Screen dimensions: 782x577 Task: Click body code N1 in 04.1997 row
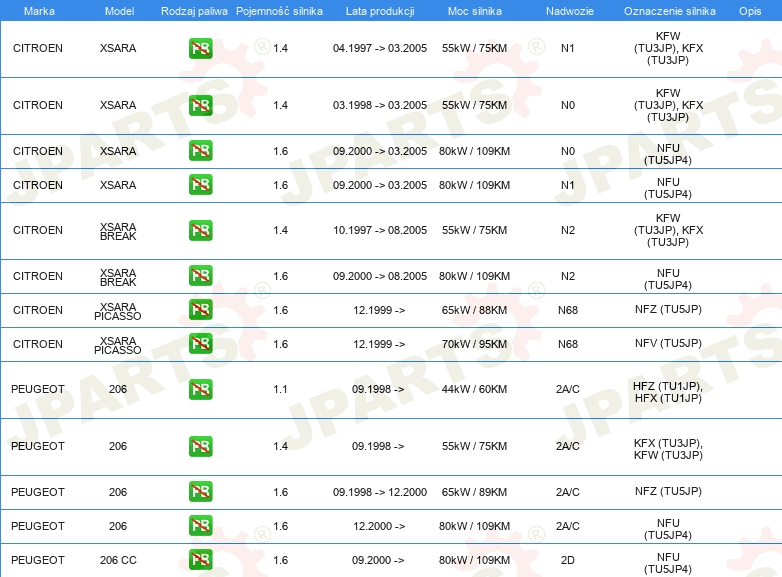click(568, 48)
